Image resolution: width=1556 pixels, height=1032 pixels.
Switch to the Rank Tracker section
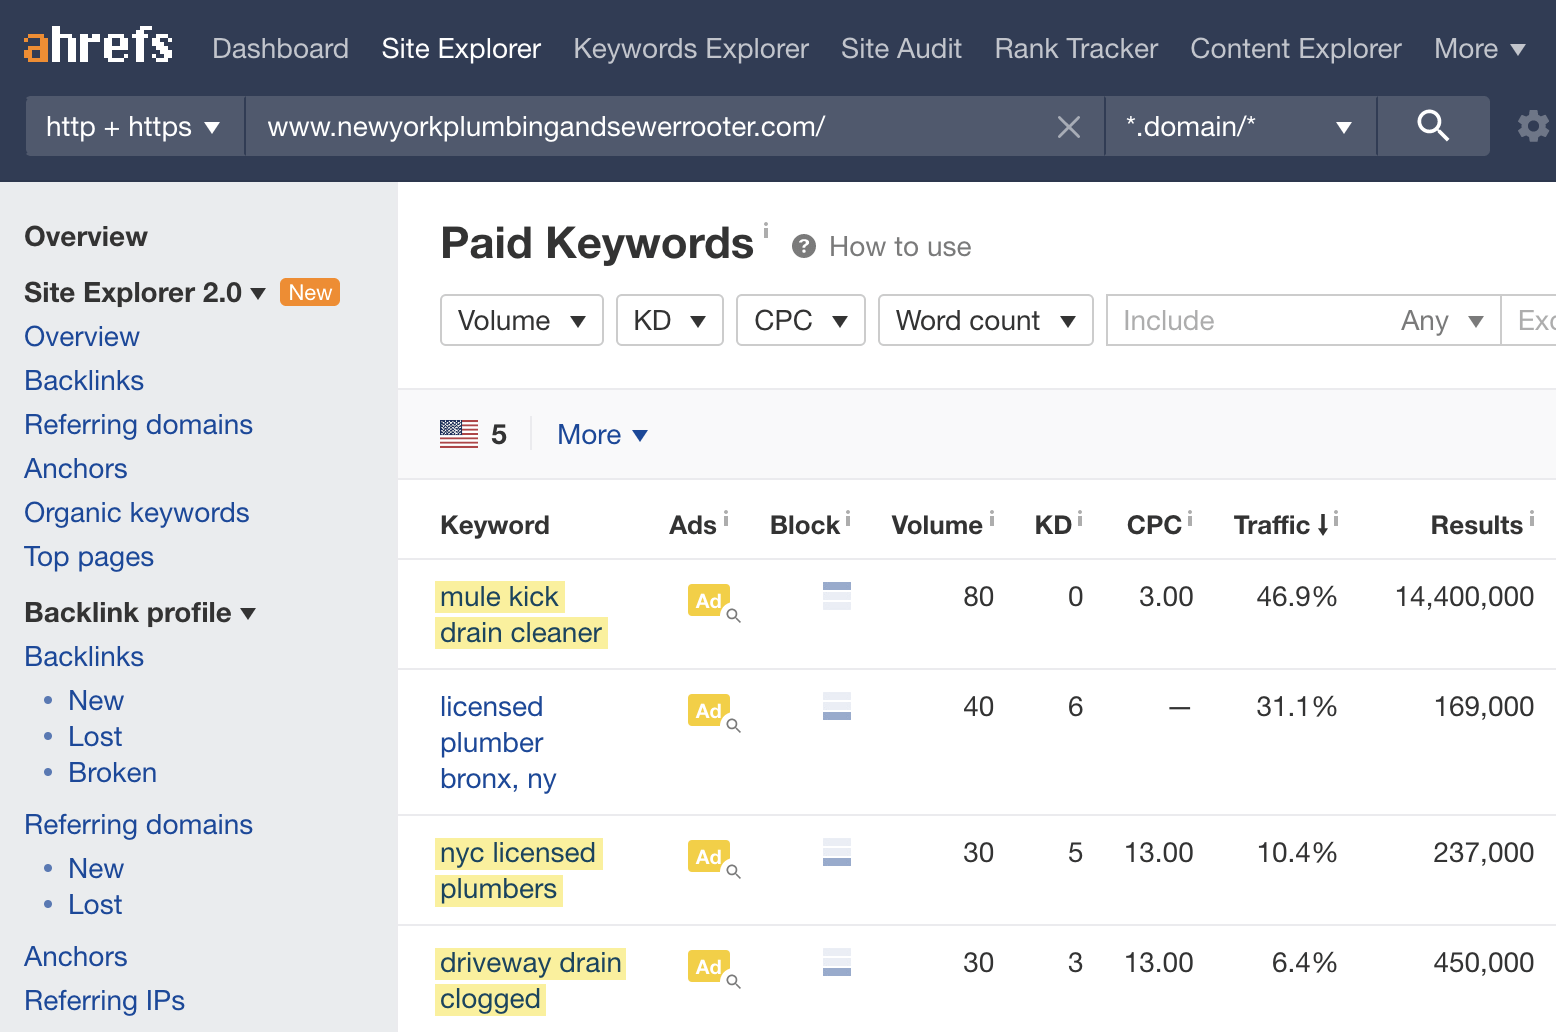click(1075, 48)
